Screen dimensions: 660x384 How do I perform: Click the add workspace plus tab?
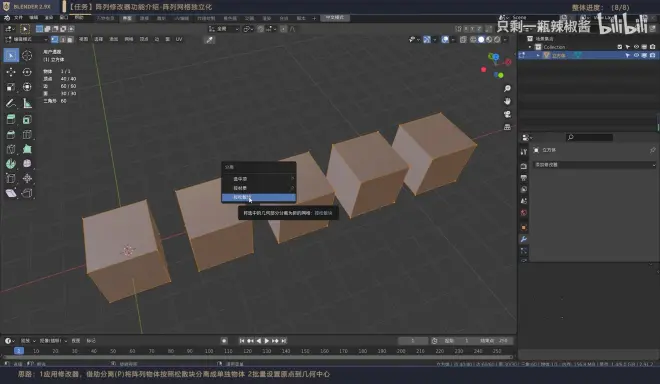pyautogui.click(x=314, y=18)
